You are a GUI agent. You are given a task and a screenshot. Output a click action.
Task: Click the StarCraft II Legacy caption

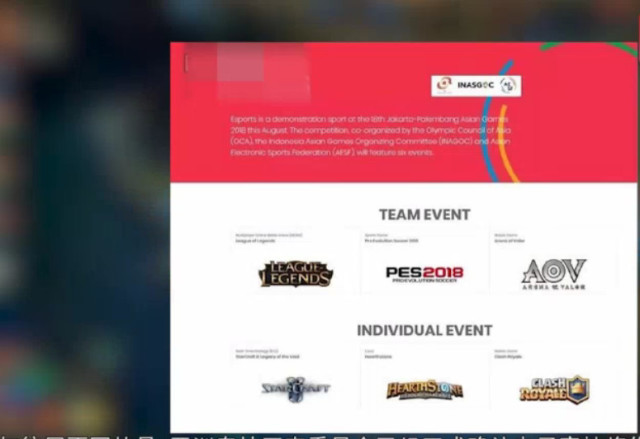click(267, 357)
